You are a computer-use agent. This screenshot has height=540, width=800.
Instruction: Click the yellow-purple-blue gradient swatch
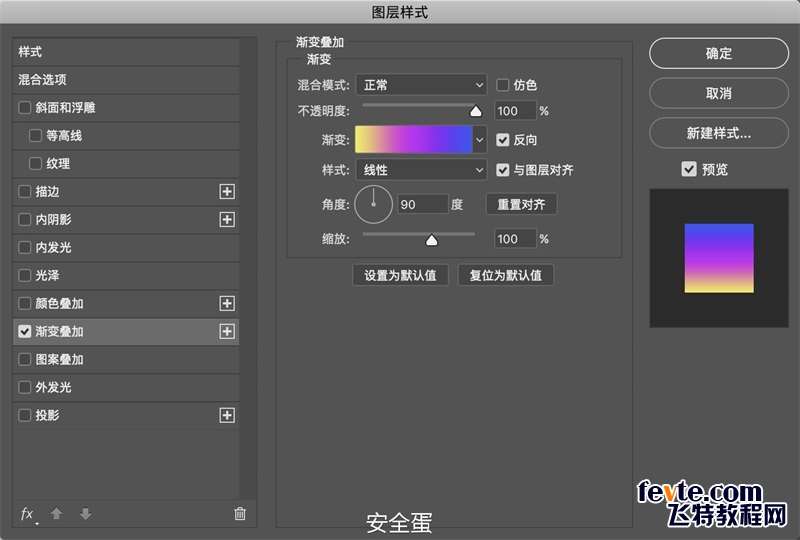coord(413,139)
